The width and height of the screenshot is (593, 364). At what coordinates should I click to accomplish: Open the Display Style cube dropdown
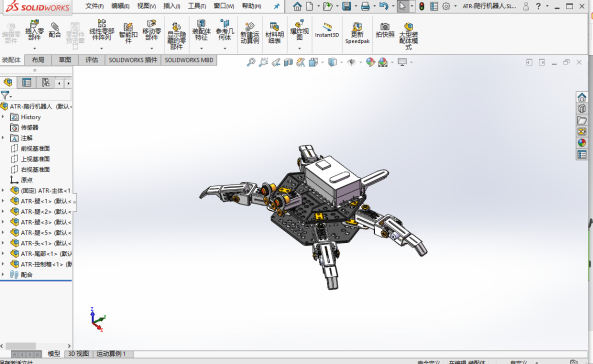(342, 62)
